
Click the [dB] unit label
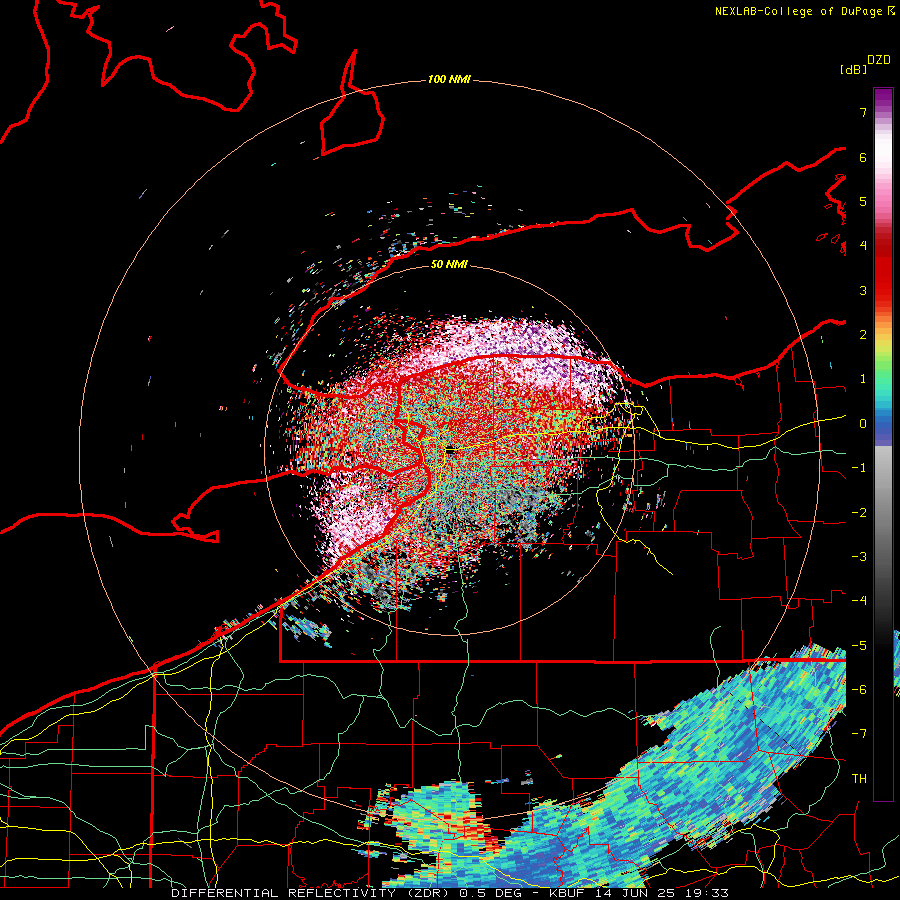tap(853, 69)
